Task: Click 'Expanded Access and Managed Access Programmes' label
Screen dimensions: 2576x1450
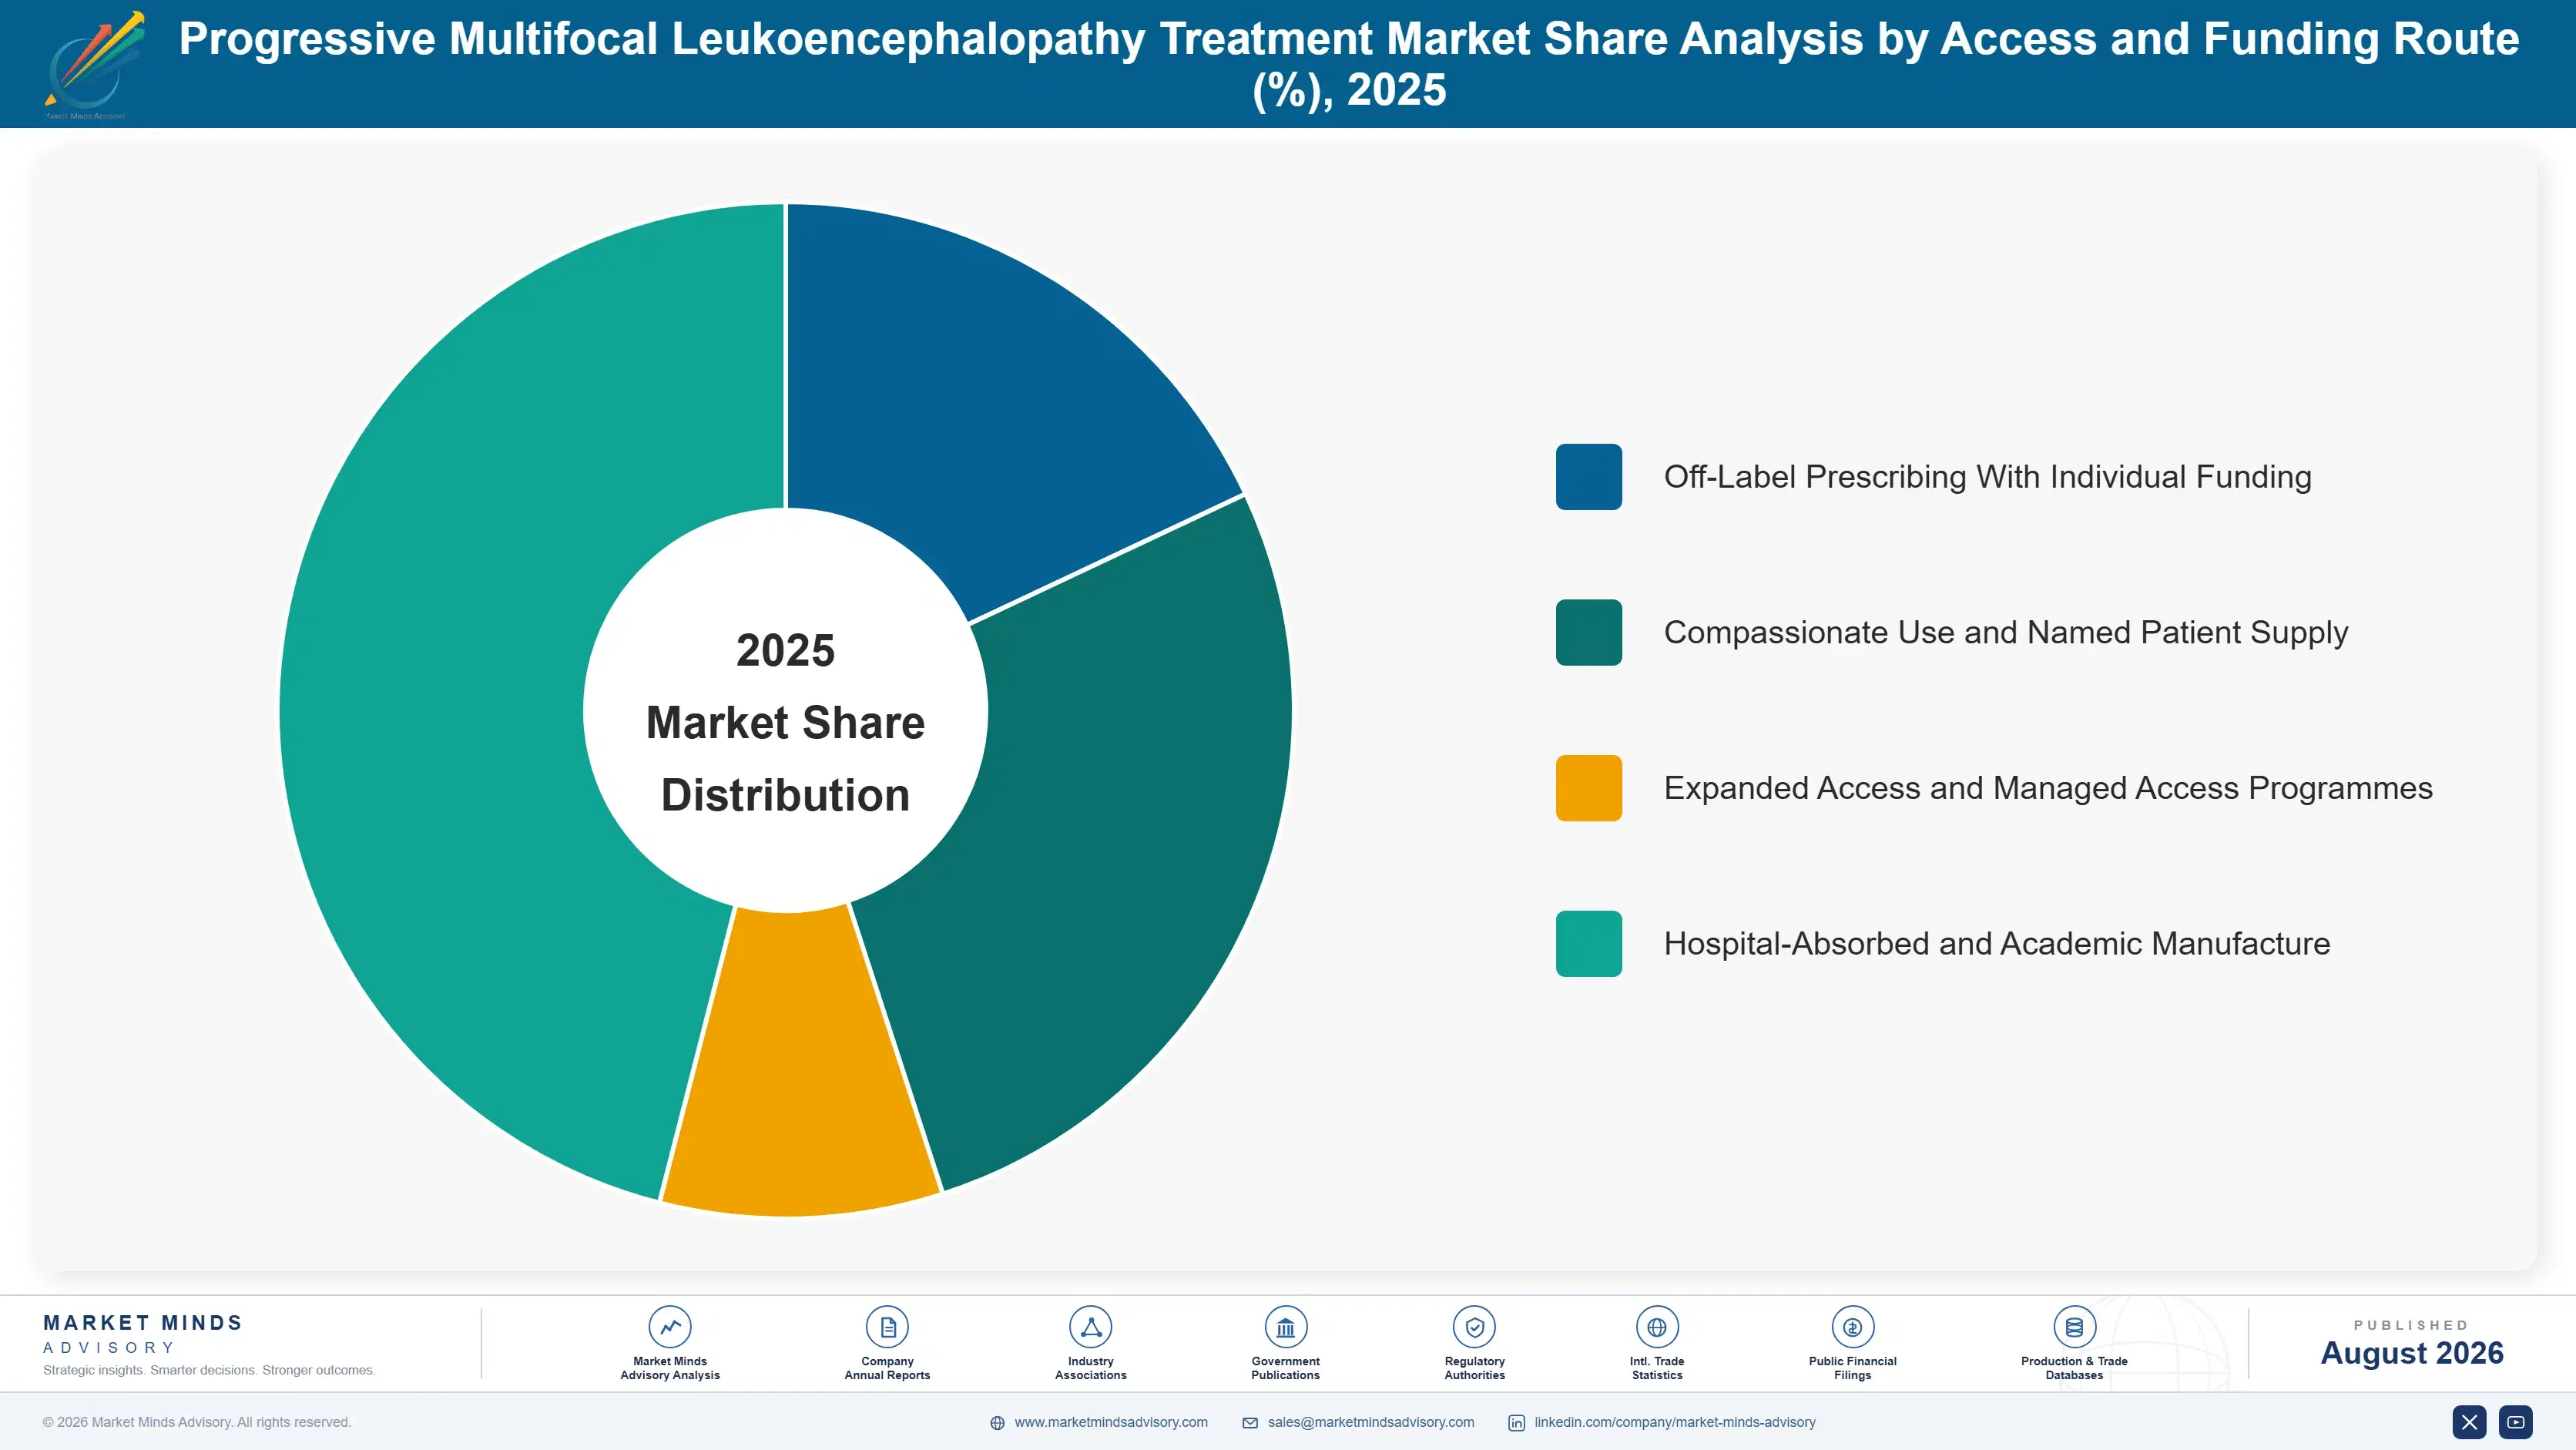Action: (2048, 788)
